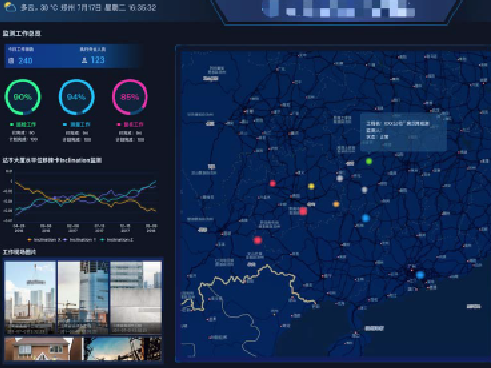Select the green map marker below the tooltip
The height and width of the screenshot is (368, 491).
369,161
